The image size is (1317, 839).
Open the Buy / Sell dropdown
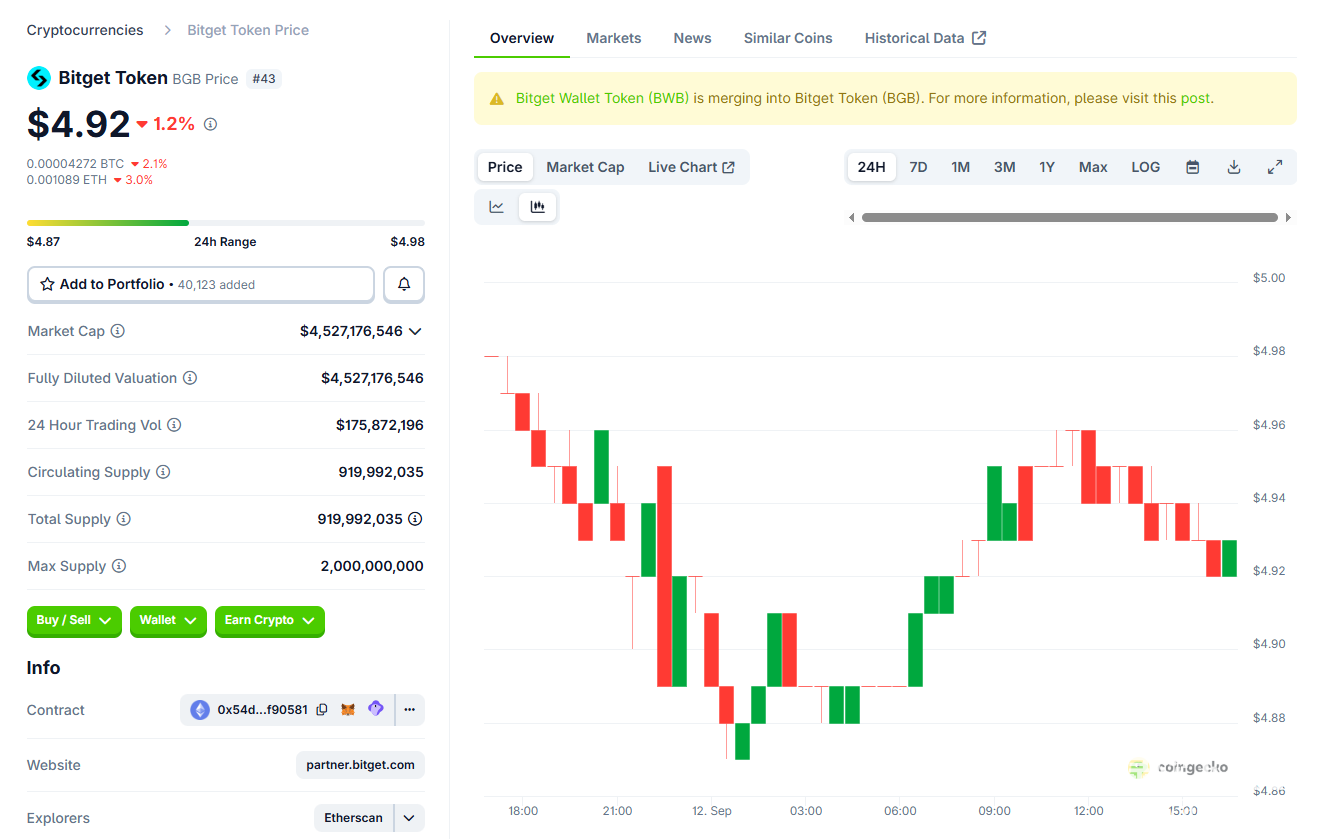74,621
